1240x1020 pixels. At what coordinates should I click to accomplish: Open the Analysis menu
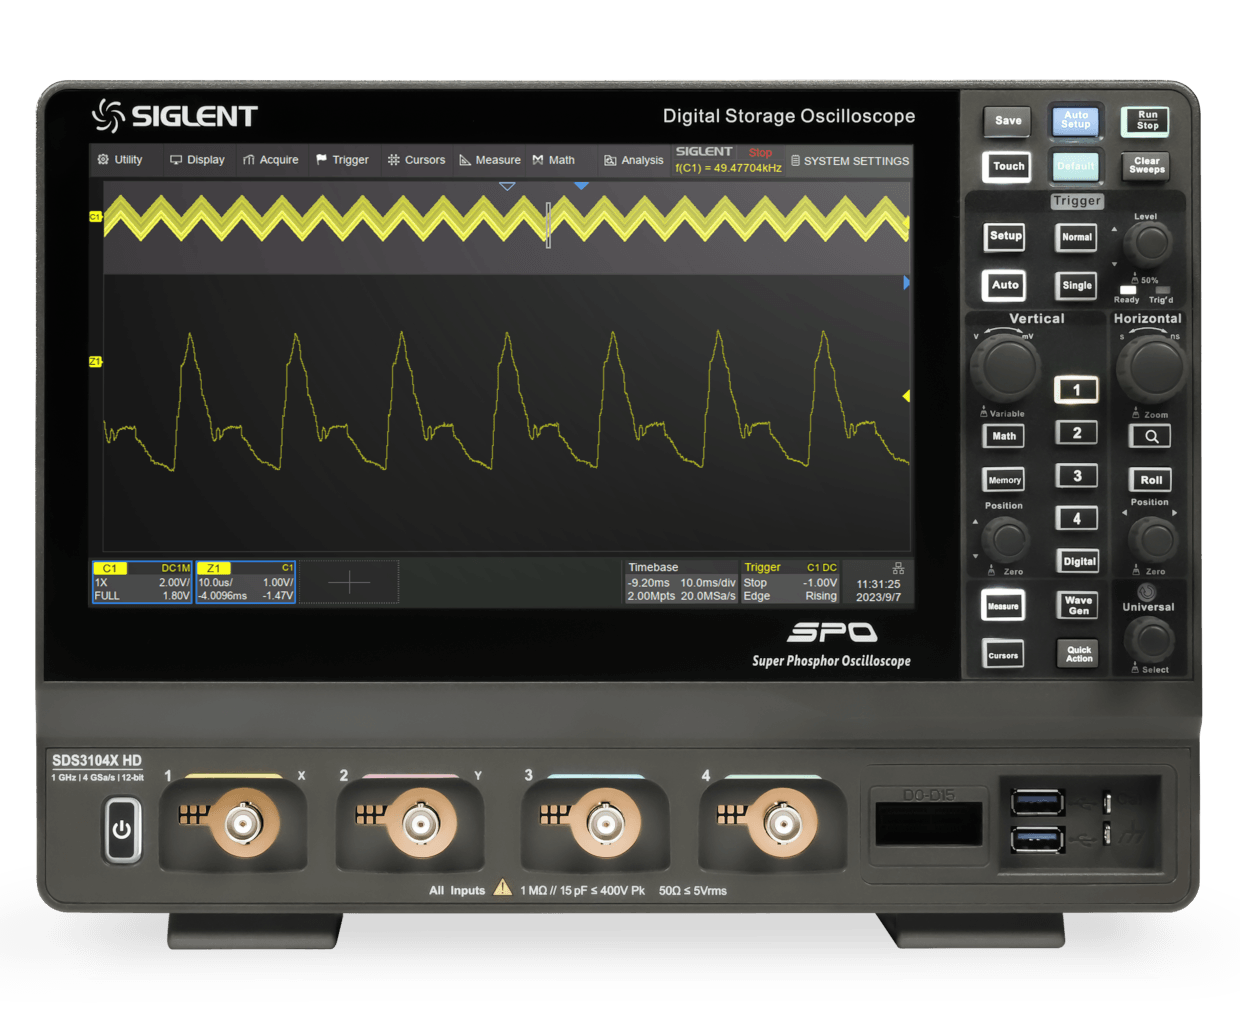pyautogui.click(x=633, y=160)
